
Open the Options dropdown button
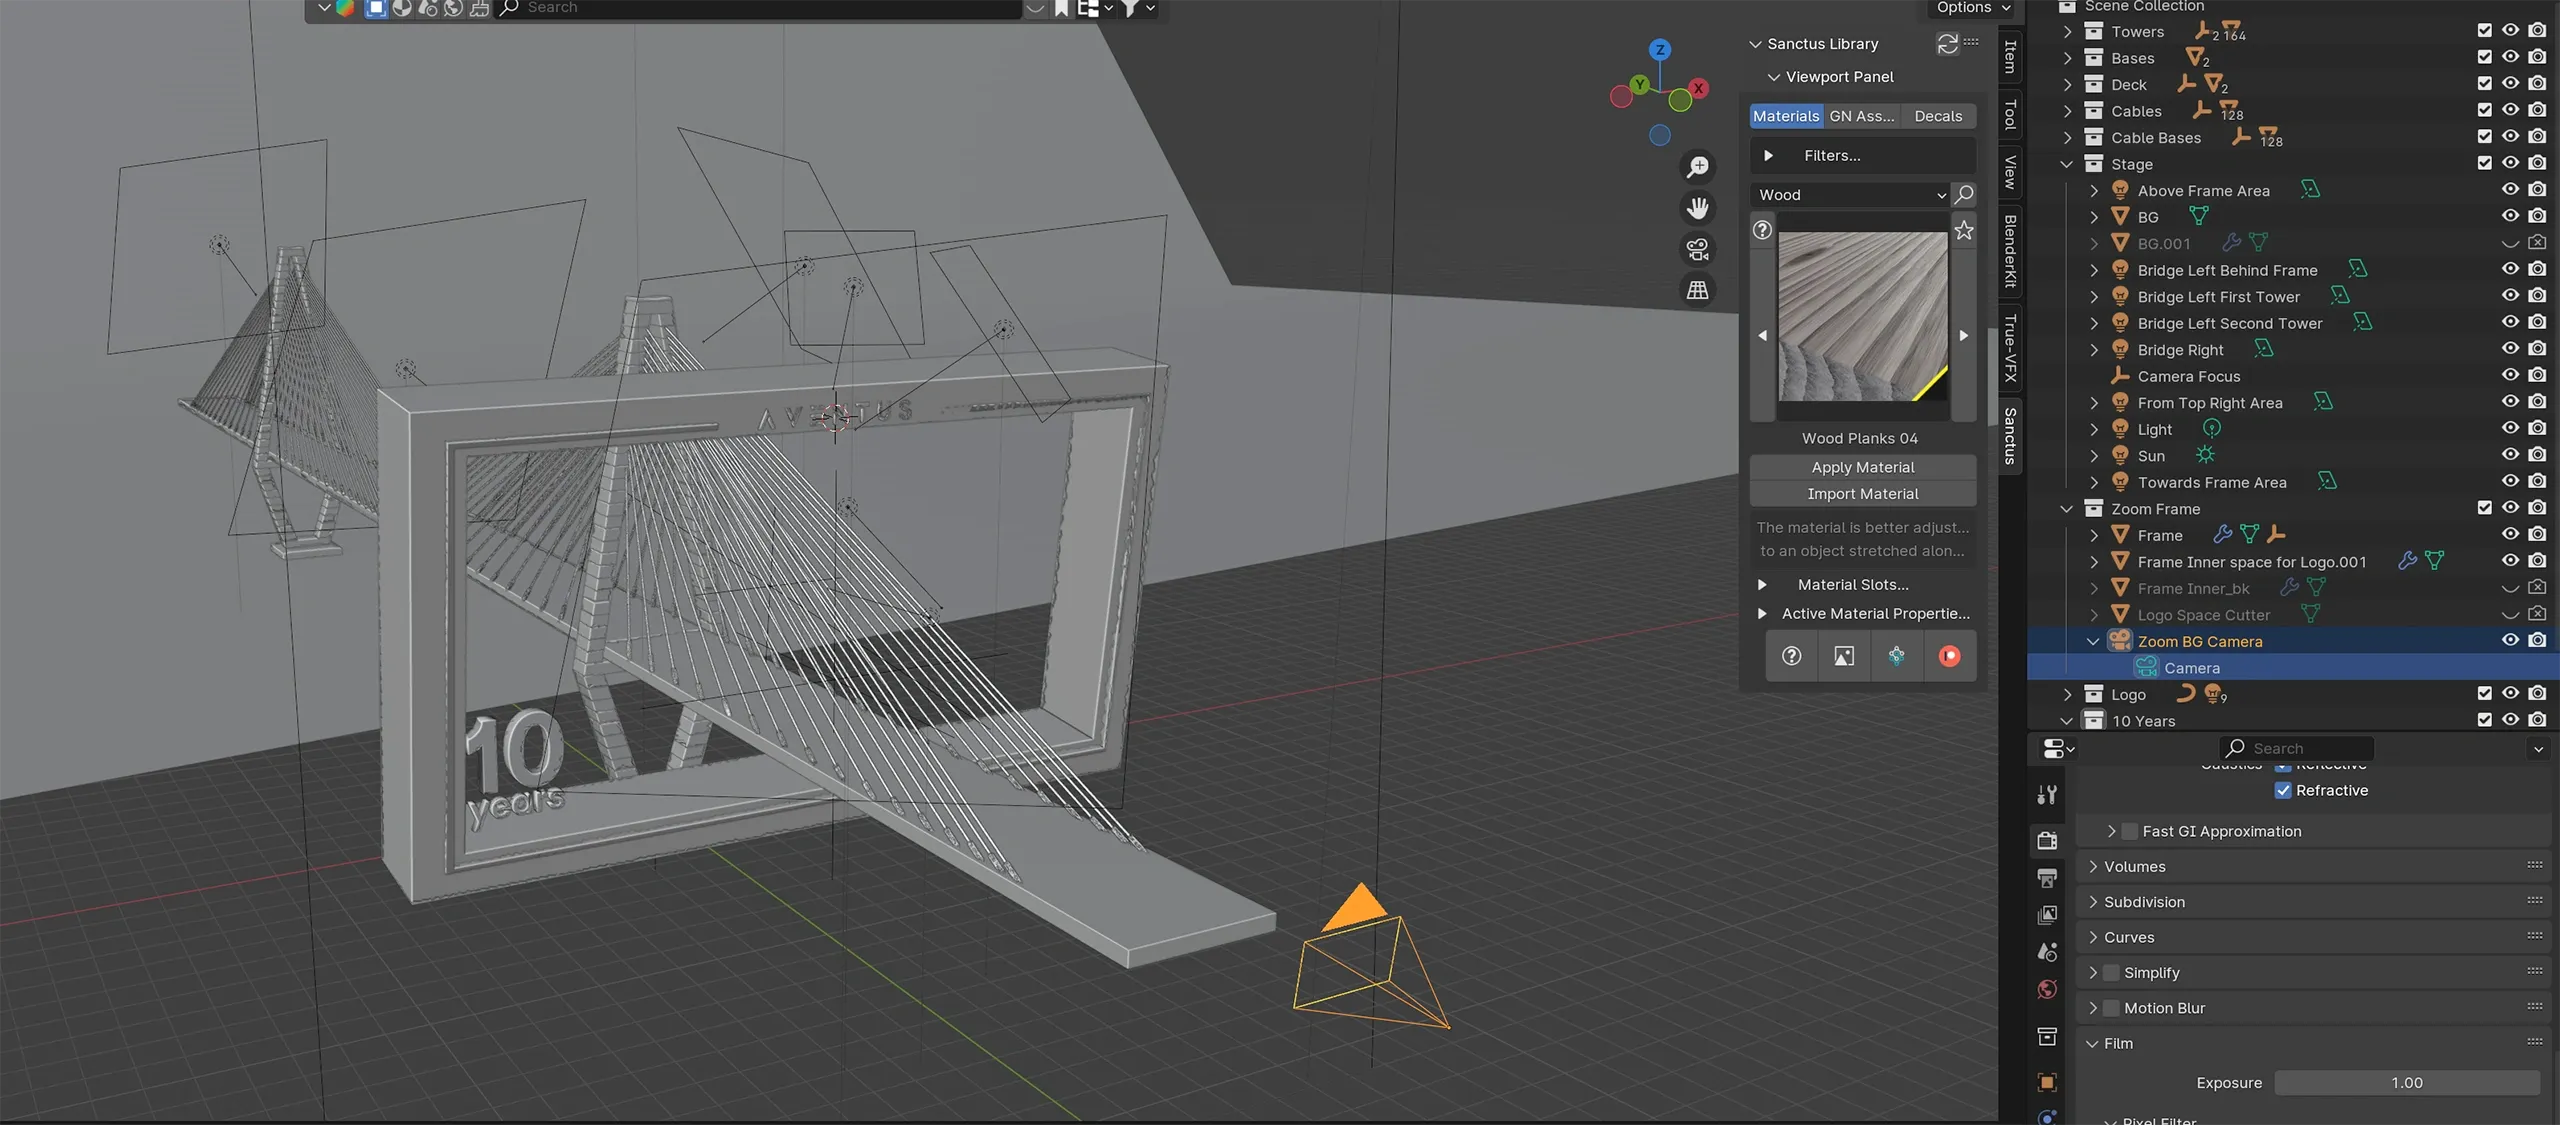[1972, 8]
